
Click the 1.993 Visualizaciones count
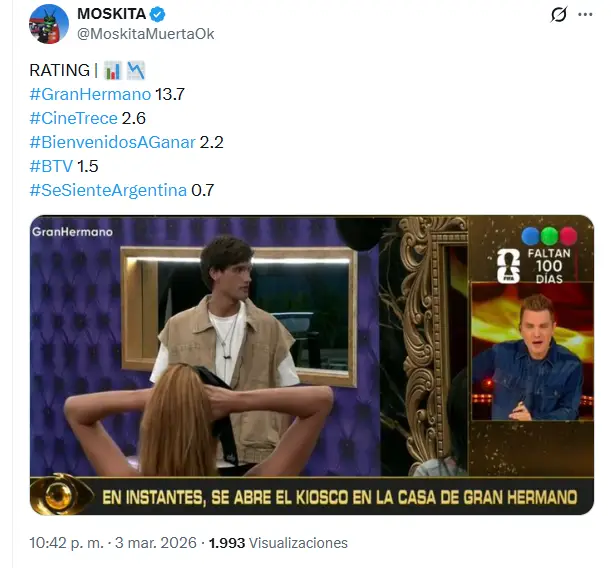click(278, 543)
